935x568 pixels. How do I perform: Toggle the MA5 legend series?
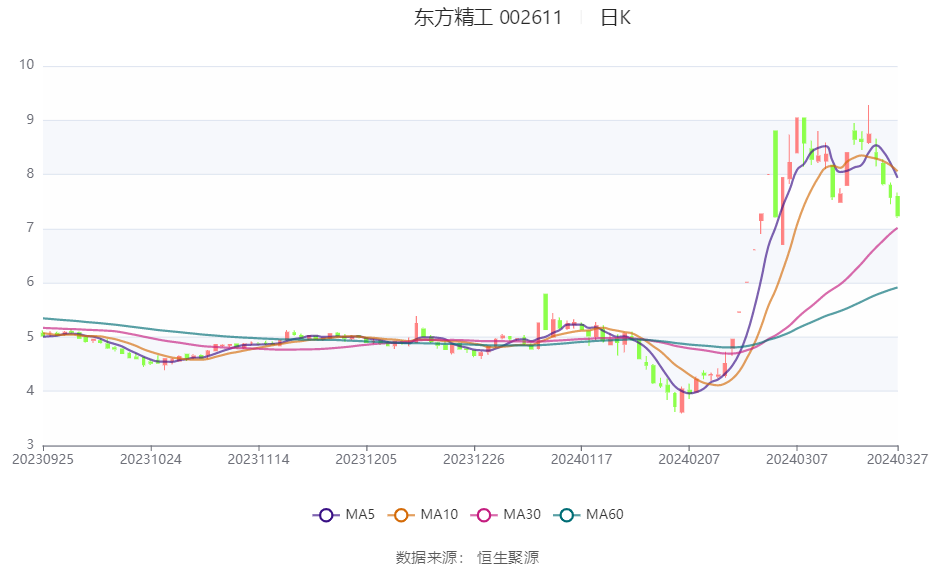344,514
